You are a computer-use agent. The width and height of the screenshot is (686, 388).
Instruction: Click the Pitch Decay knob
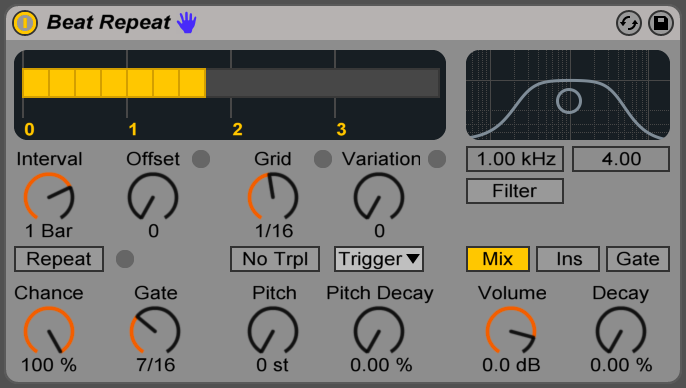coord(379,330)
